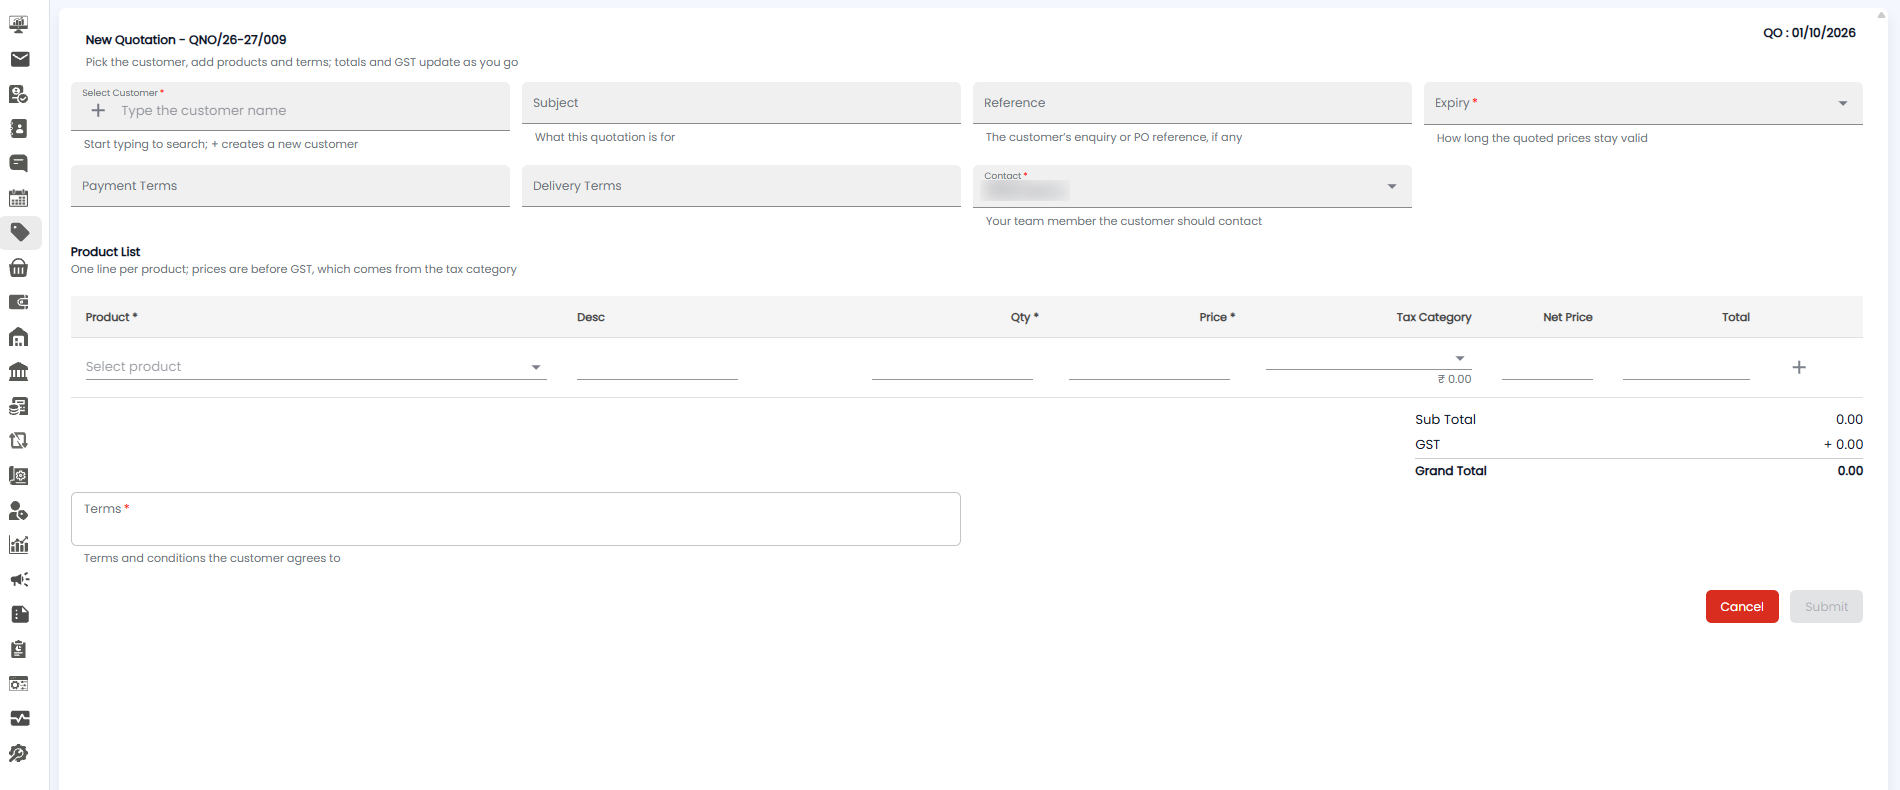Open the Select product dropdown

click(x=316, y=366)
